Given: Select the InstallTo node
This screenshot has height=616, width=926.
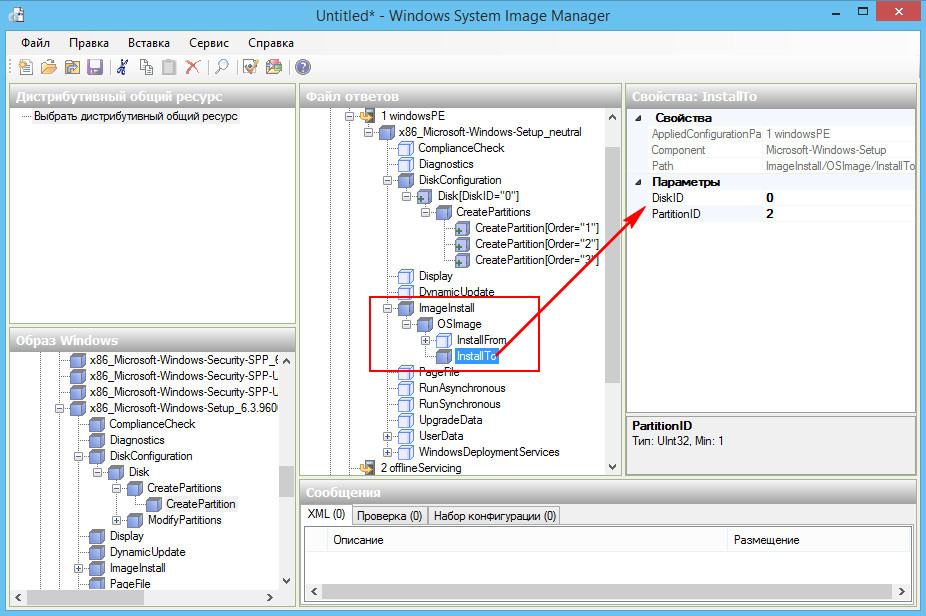Looking at the screenshot, I should (x=477, y=356).
